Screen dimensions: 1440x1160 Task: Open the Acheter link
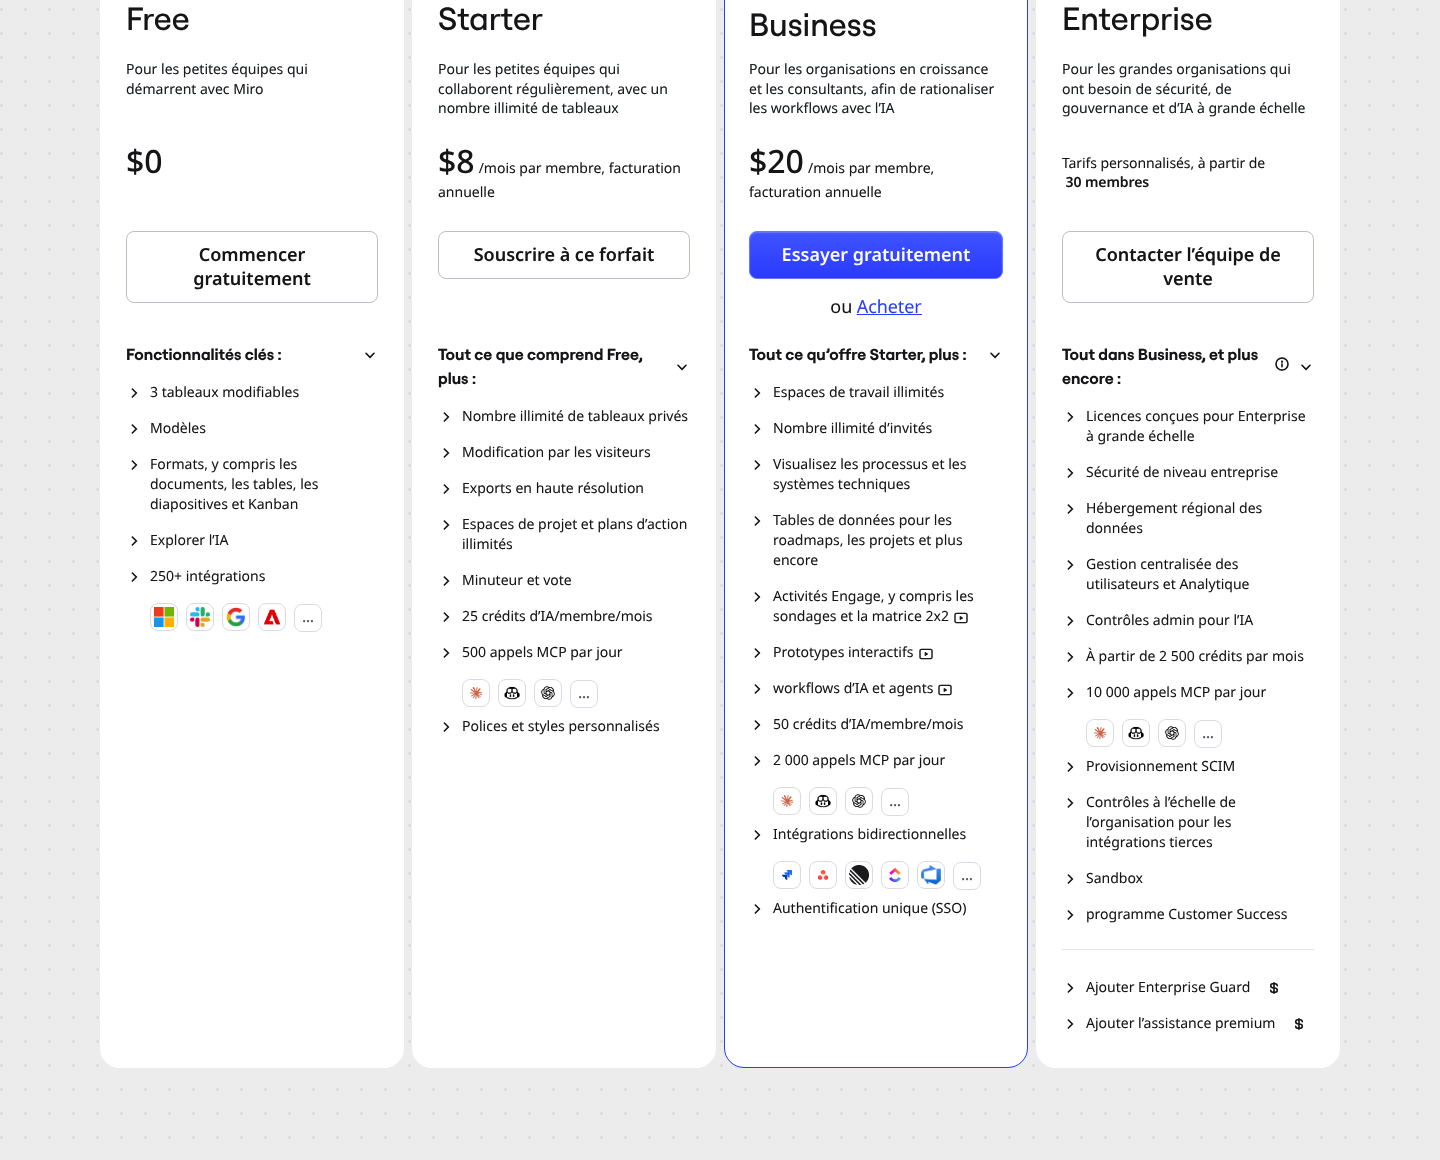889,307
